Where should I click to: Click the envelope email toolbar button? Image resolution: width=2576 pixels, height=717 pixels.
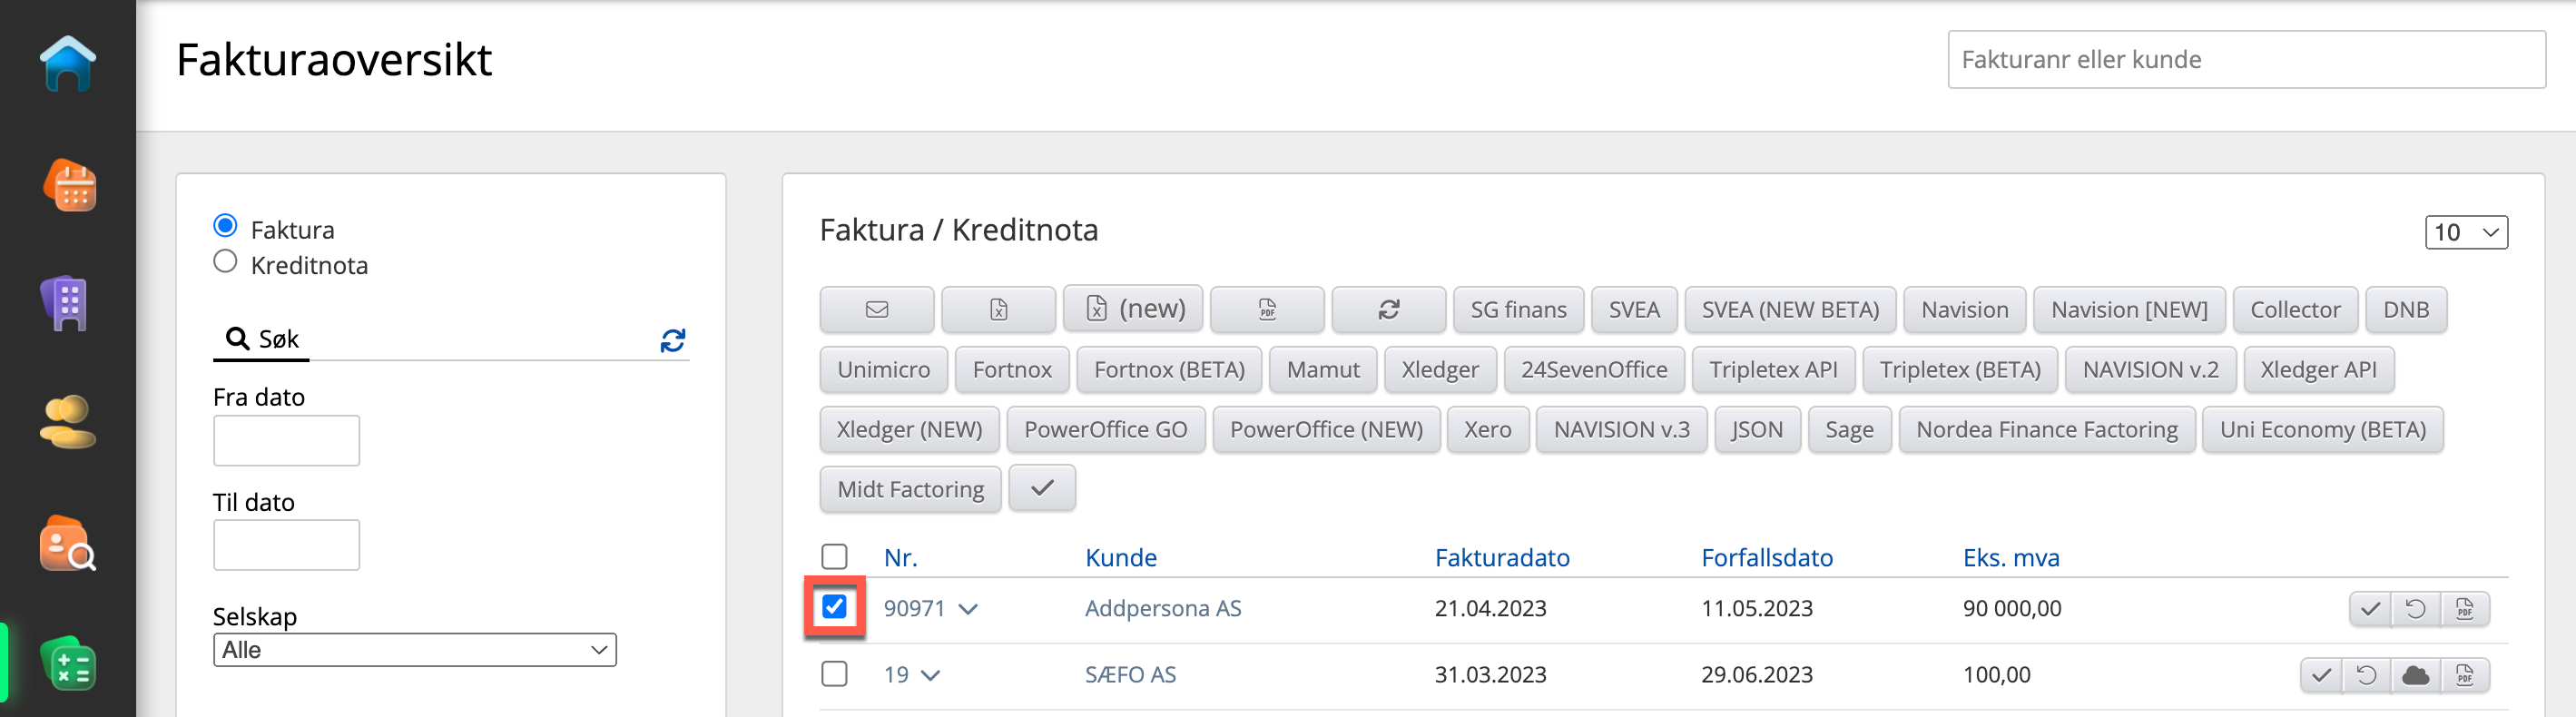tap(876, 310)
